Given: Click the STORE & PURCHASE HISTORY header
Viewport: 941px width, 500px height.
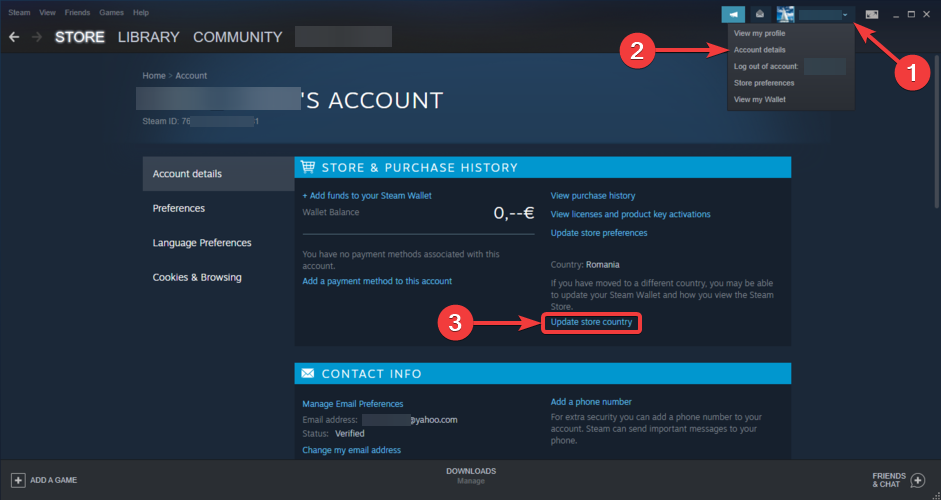Looking at the screenshot, I should click(419, 167).
